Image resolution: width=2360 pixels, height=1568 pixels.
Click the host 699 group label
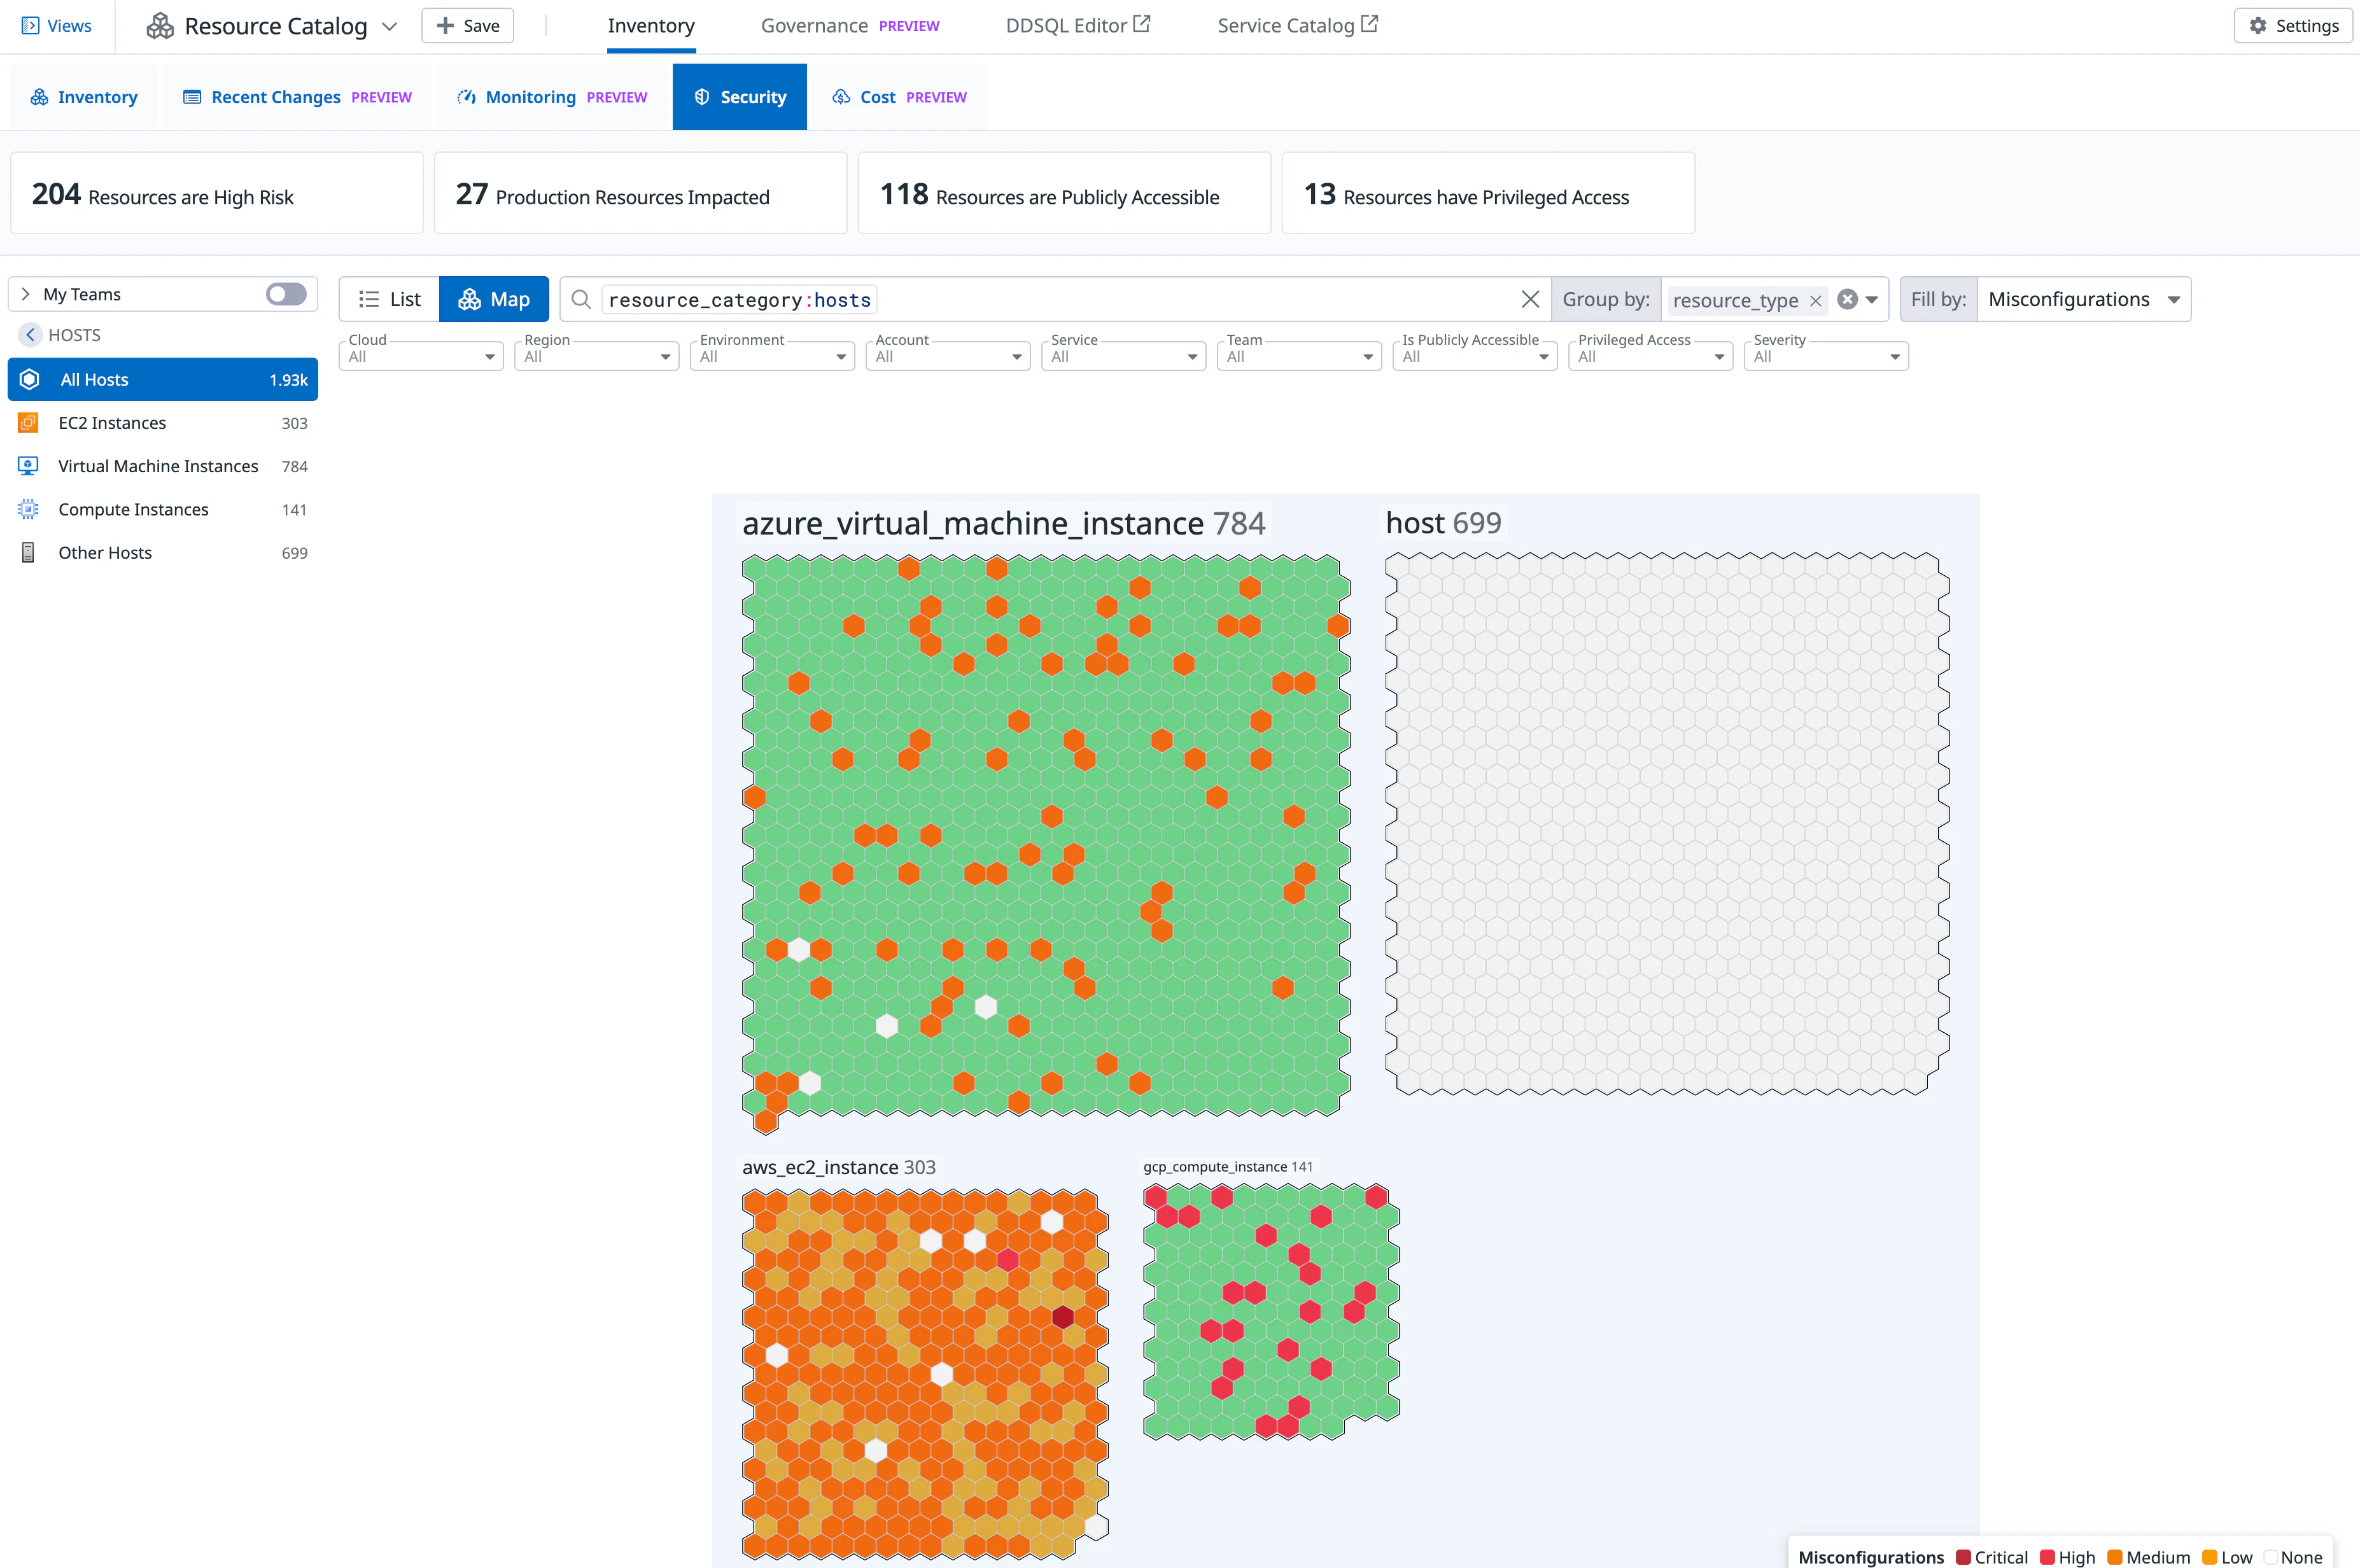click(x=1443, y=523)
